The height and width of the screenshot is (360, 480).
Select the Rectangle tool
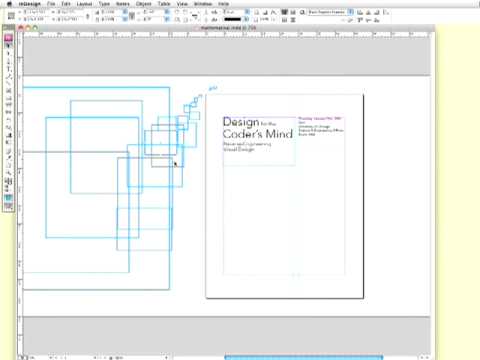(9, 99)
